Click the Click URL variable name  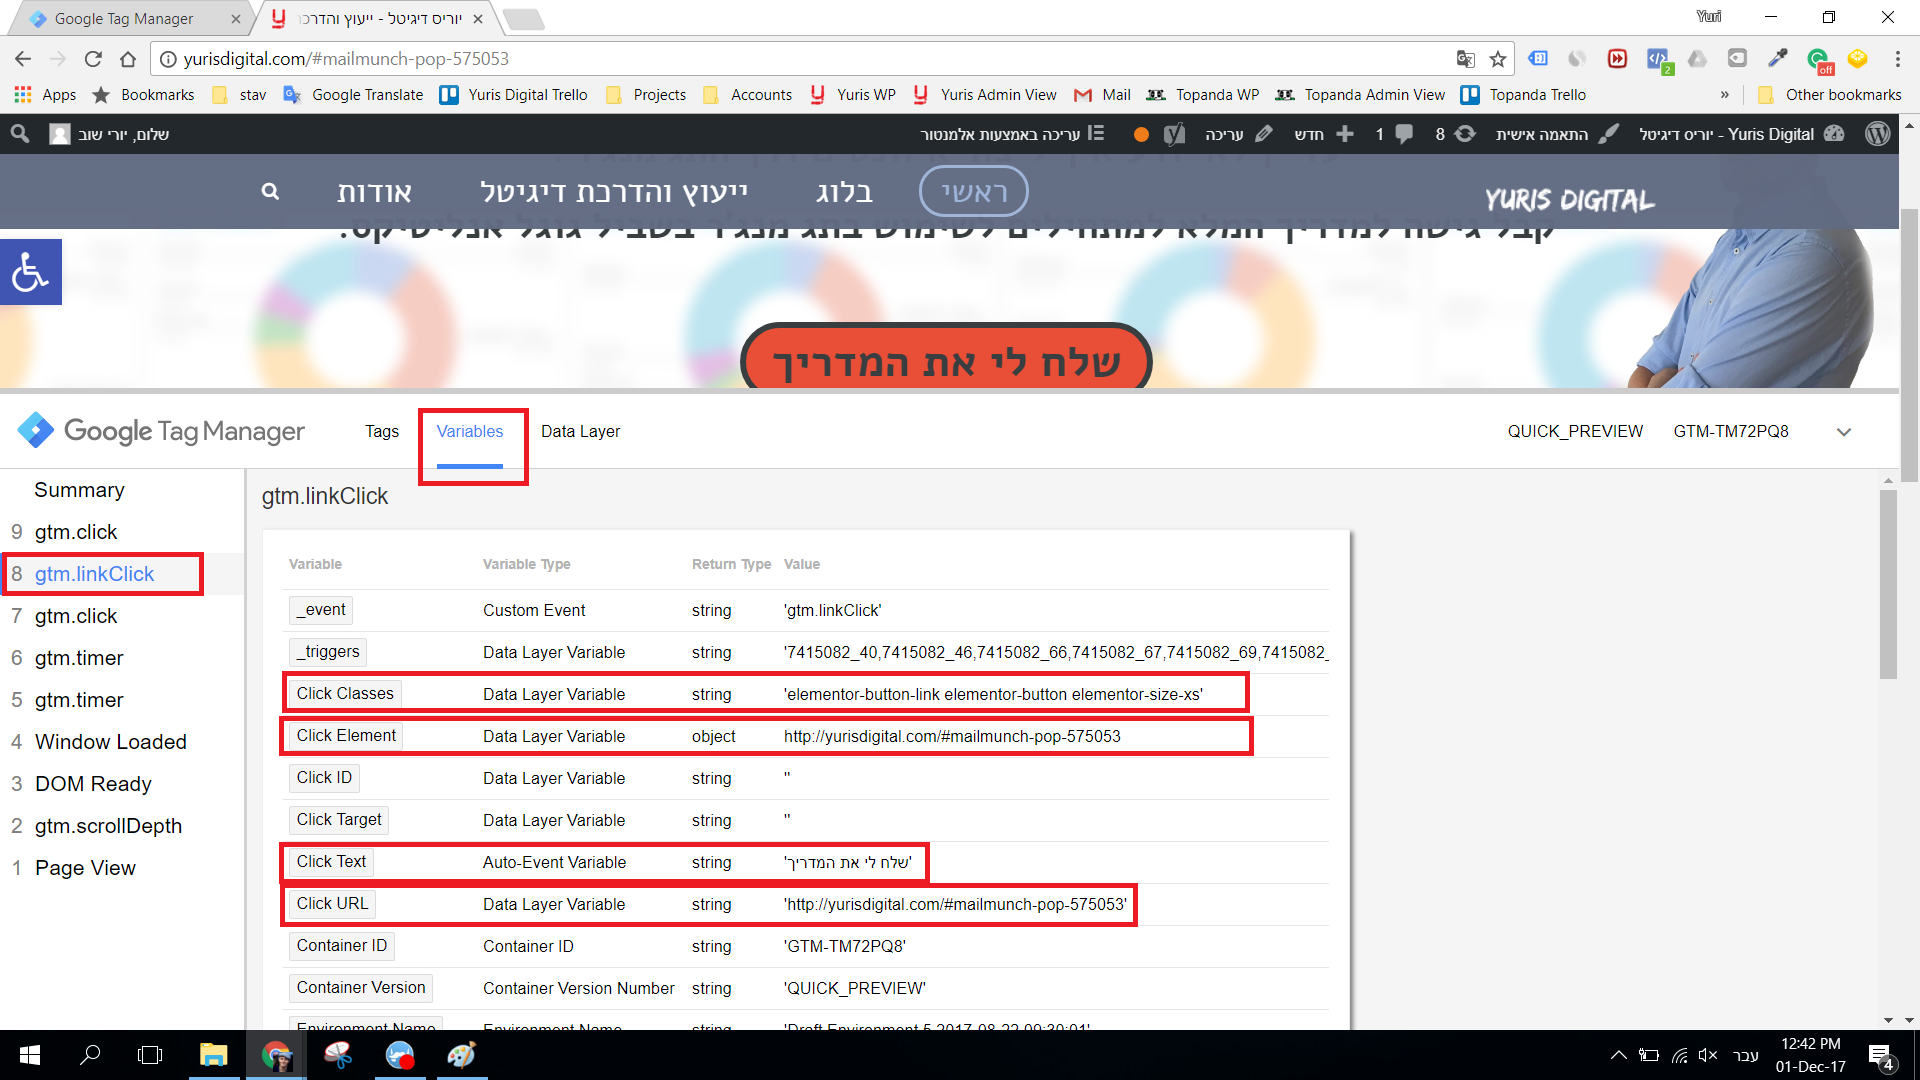click(332, 904)
